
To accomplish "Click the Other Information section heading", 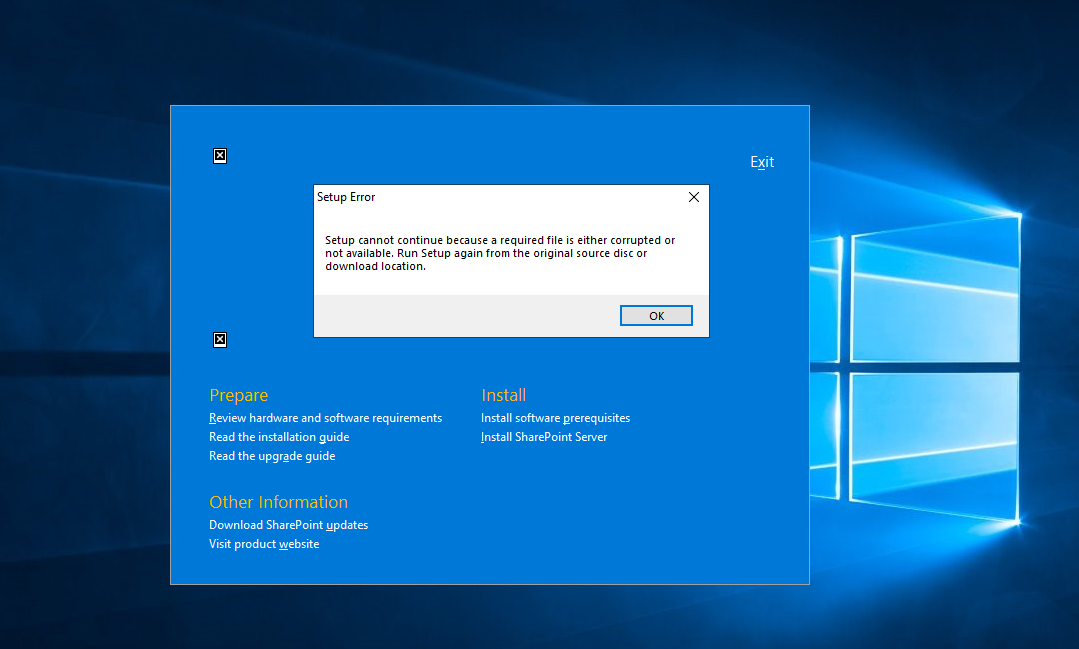I will pyautogui.click(x=278, y=501).
